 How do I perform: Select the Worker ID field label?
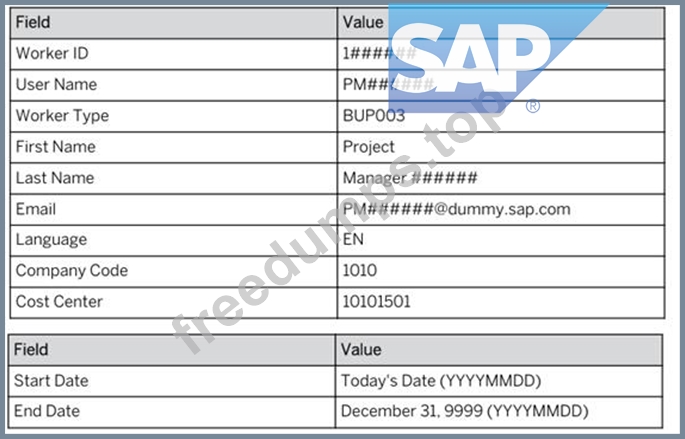(x=52, y=54)
